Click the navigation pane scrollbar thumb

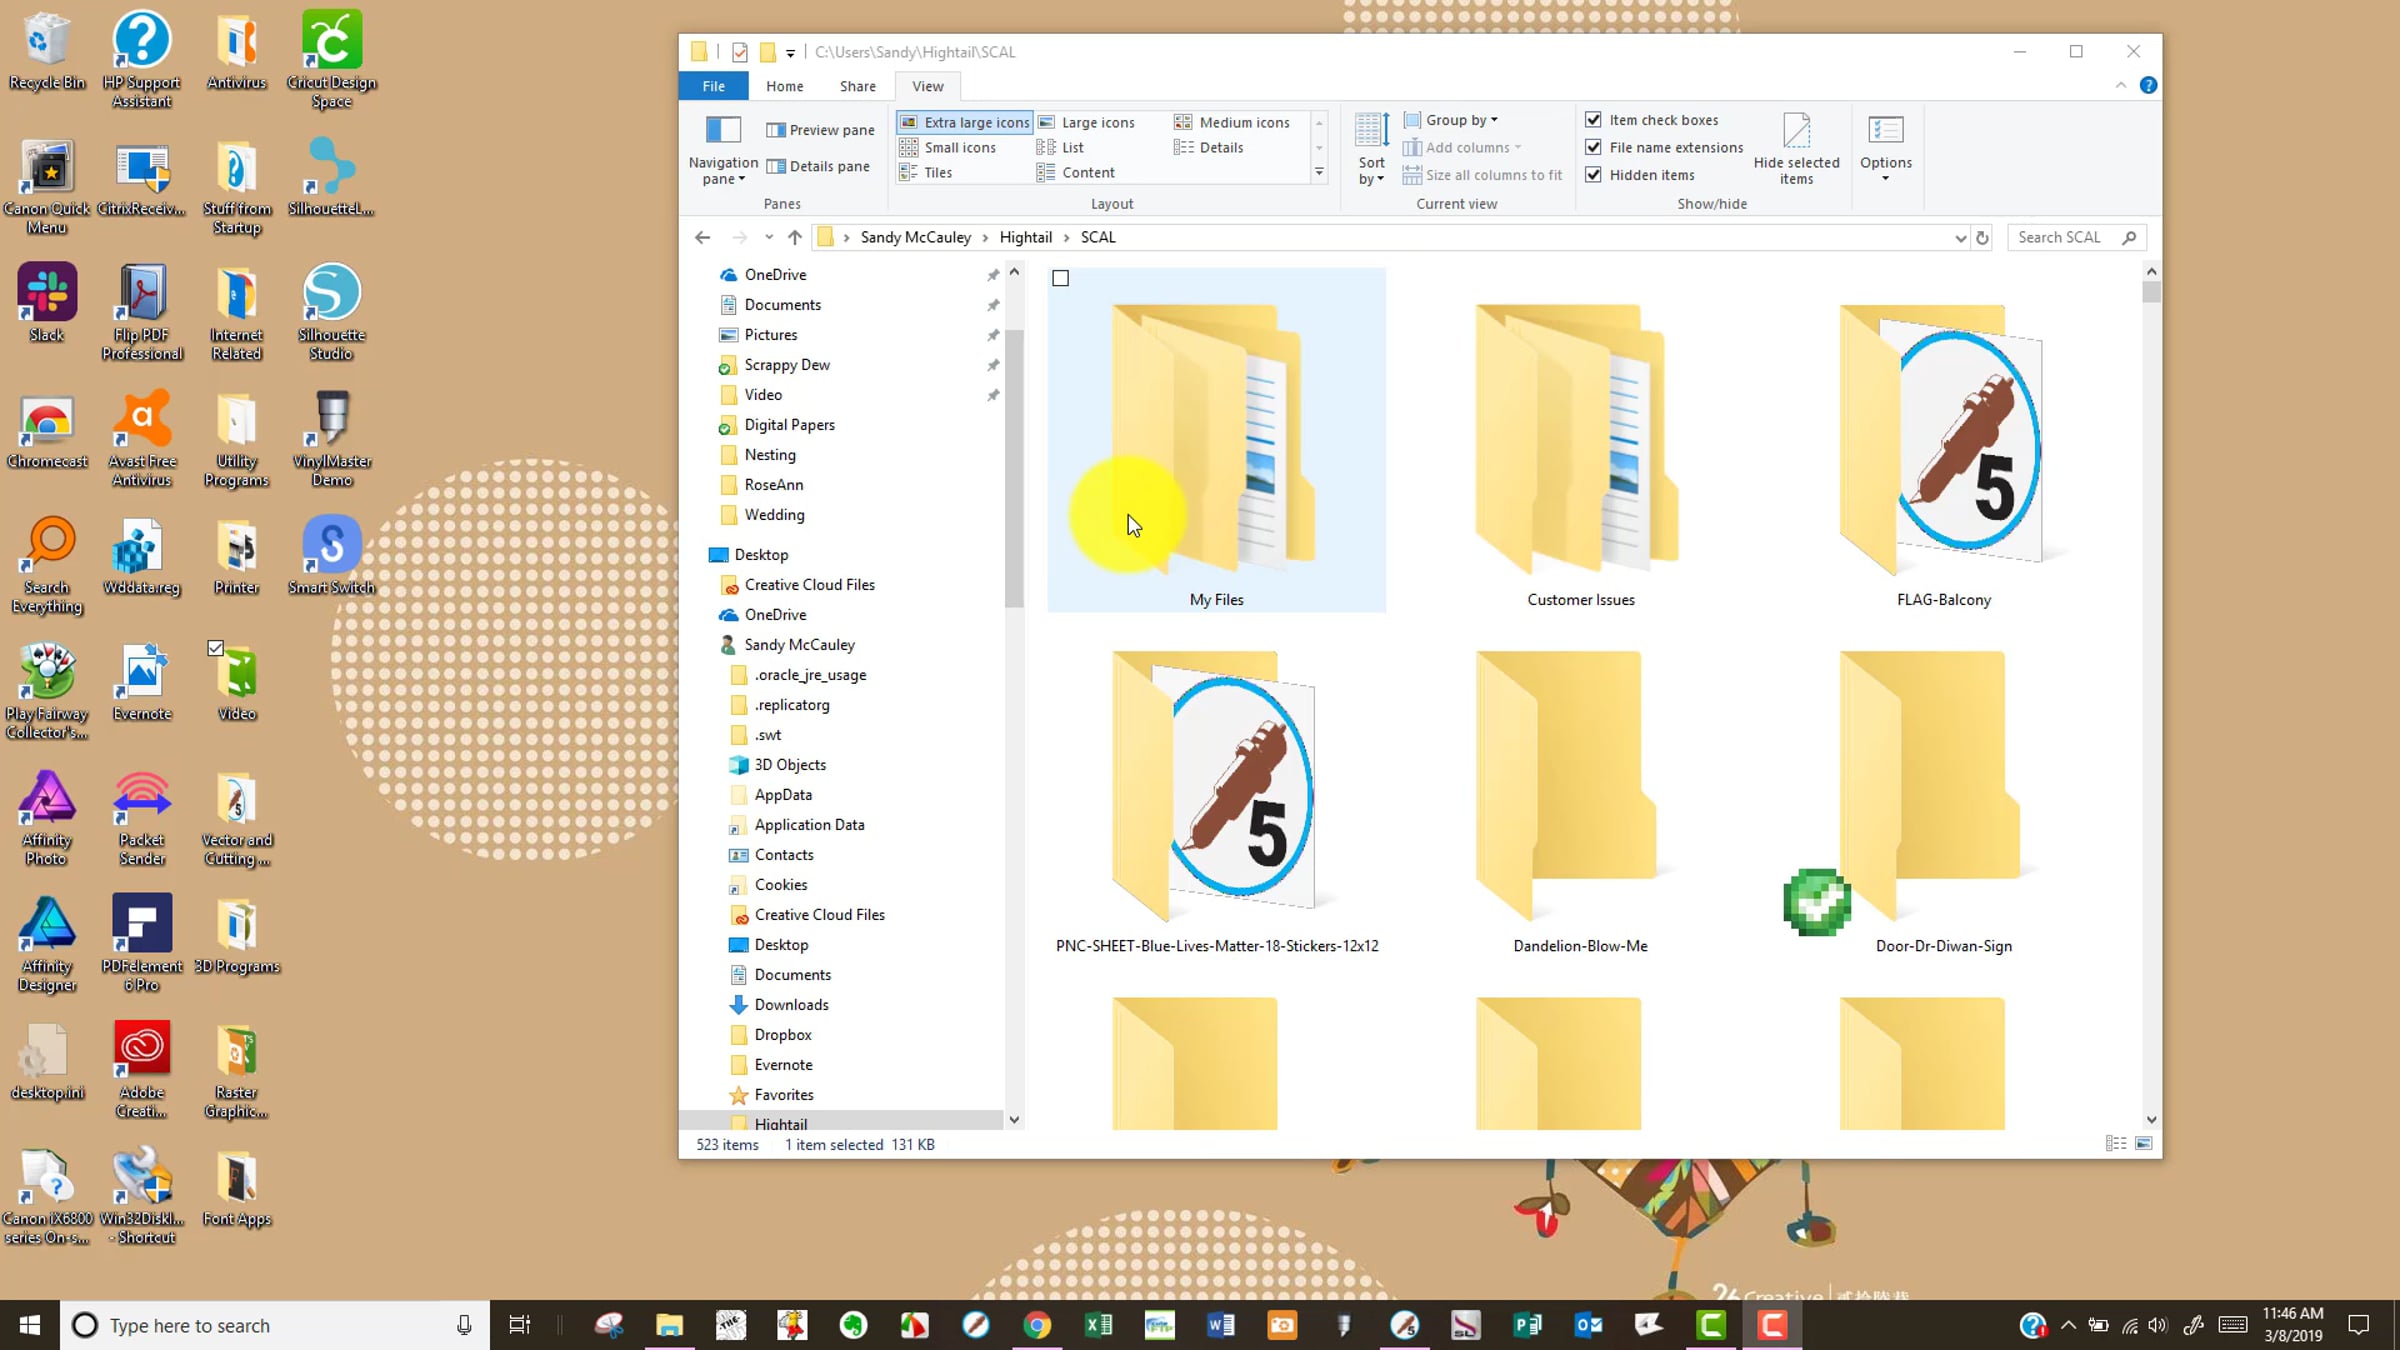1014,468
